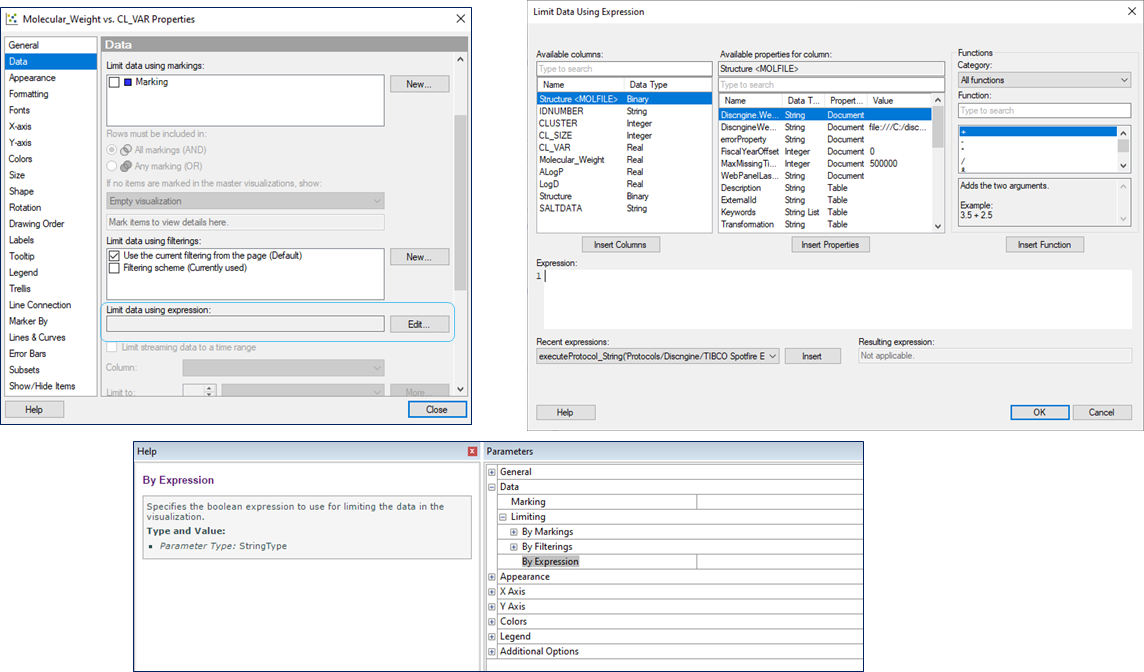Click New... button for markings

pyautogui.click(x=419, y=84)
